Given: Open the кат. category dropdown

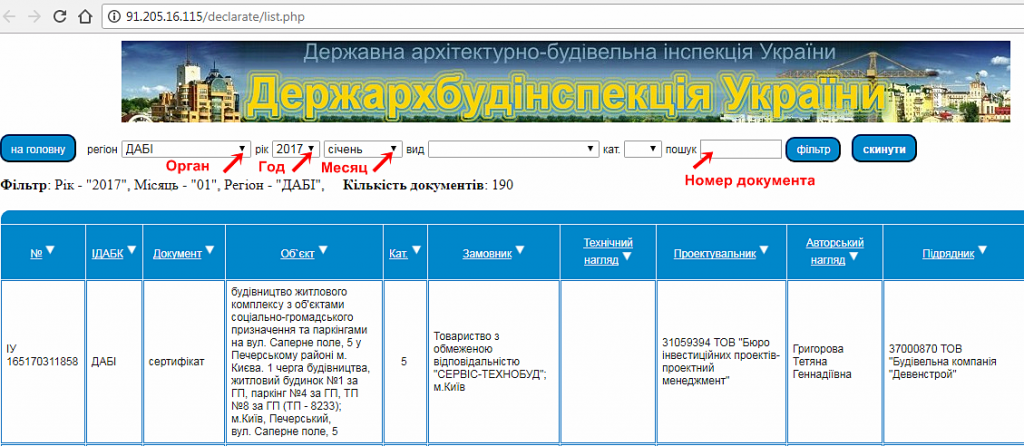Looking at the screenshot, I should coord(642,149).
